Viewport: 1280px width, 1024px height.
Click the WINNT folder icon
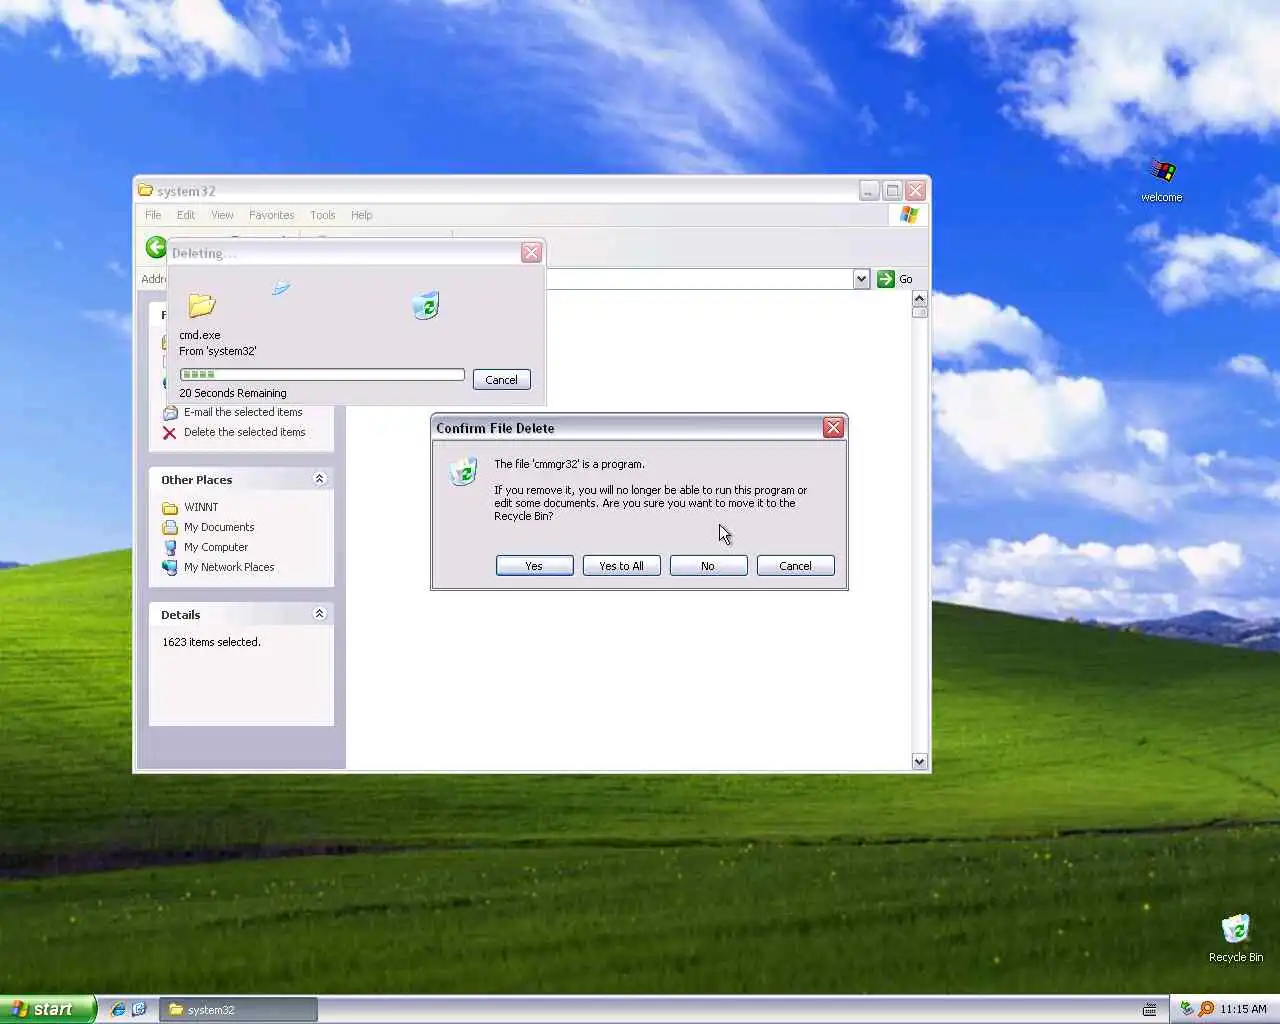click(170, 508)
